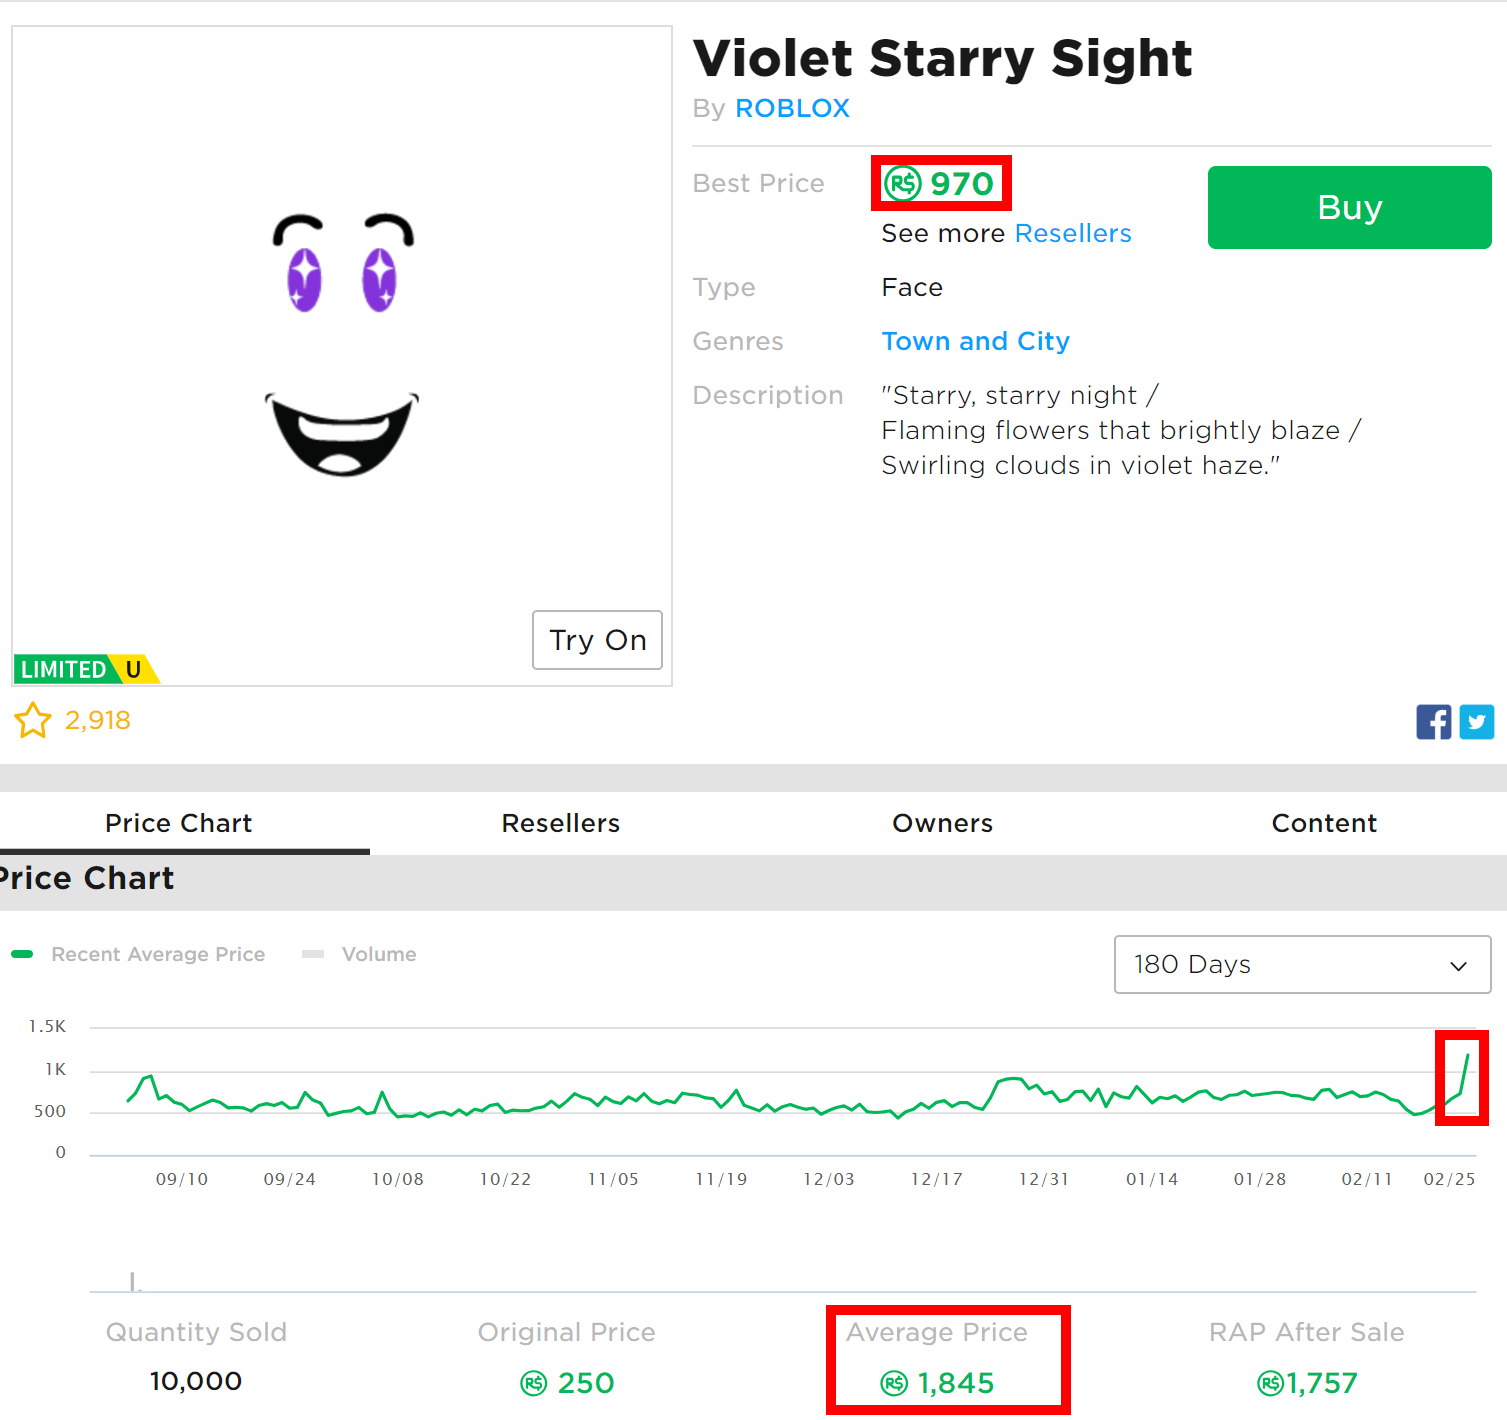This screenshot has width=1507, height=1420.
Task: Toggle Volume legend series
Action: pyautogui.click(x=359, y=954)
